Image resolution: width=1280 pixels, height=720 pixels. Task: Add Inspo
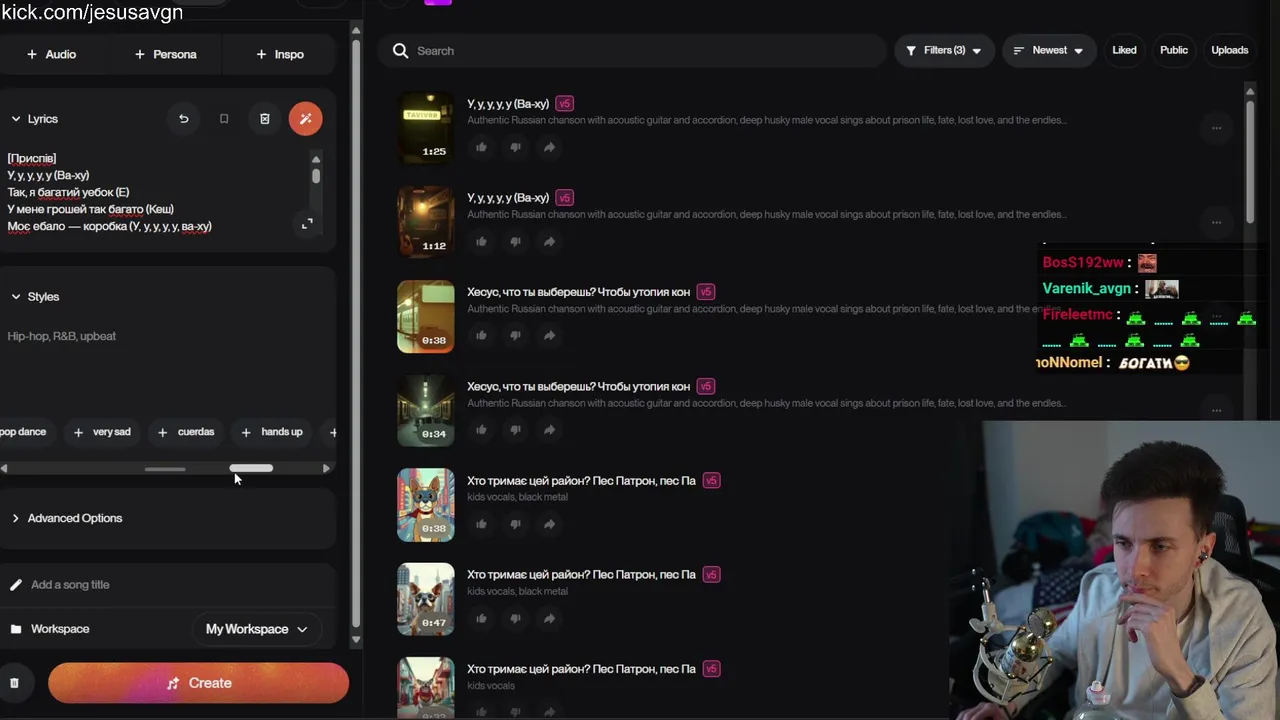tap(280, 54)
